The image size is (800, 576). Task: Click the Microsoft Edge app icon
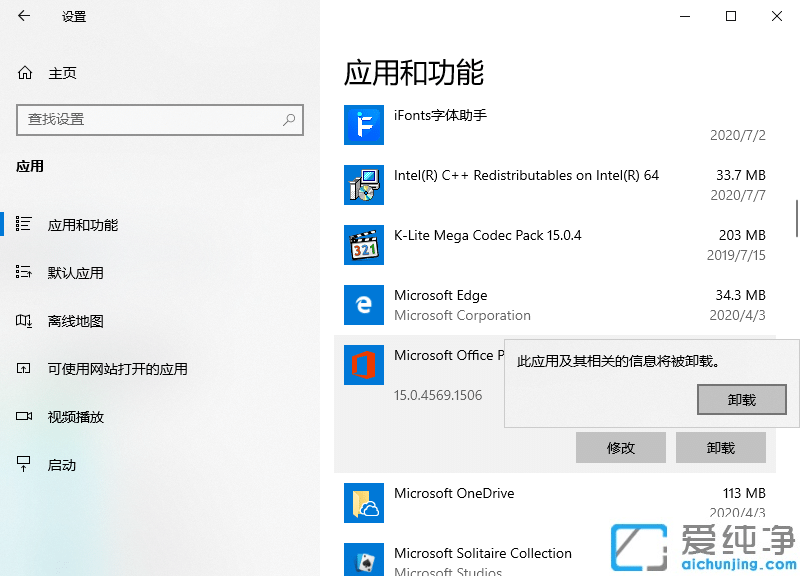point(363,305)
